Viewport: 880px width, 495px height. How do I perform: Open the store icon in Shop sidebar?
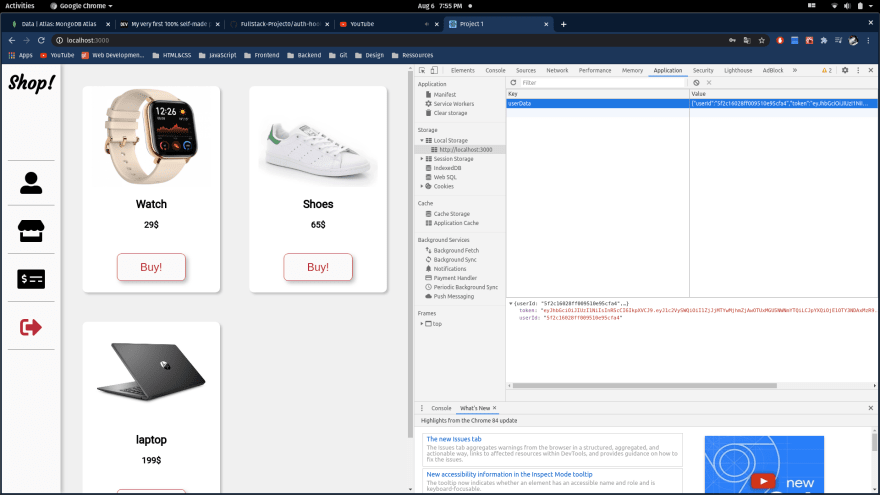[31, 231]
